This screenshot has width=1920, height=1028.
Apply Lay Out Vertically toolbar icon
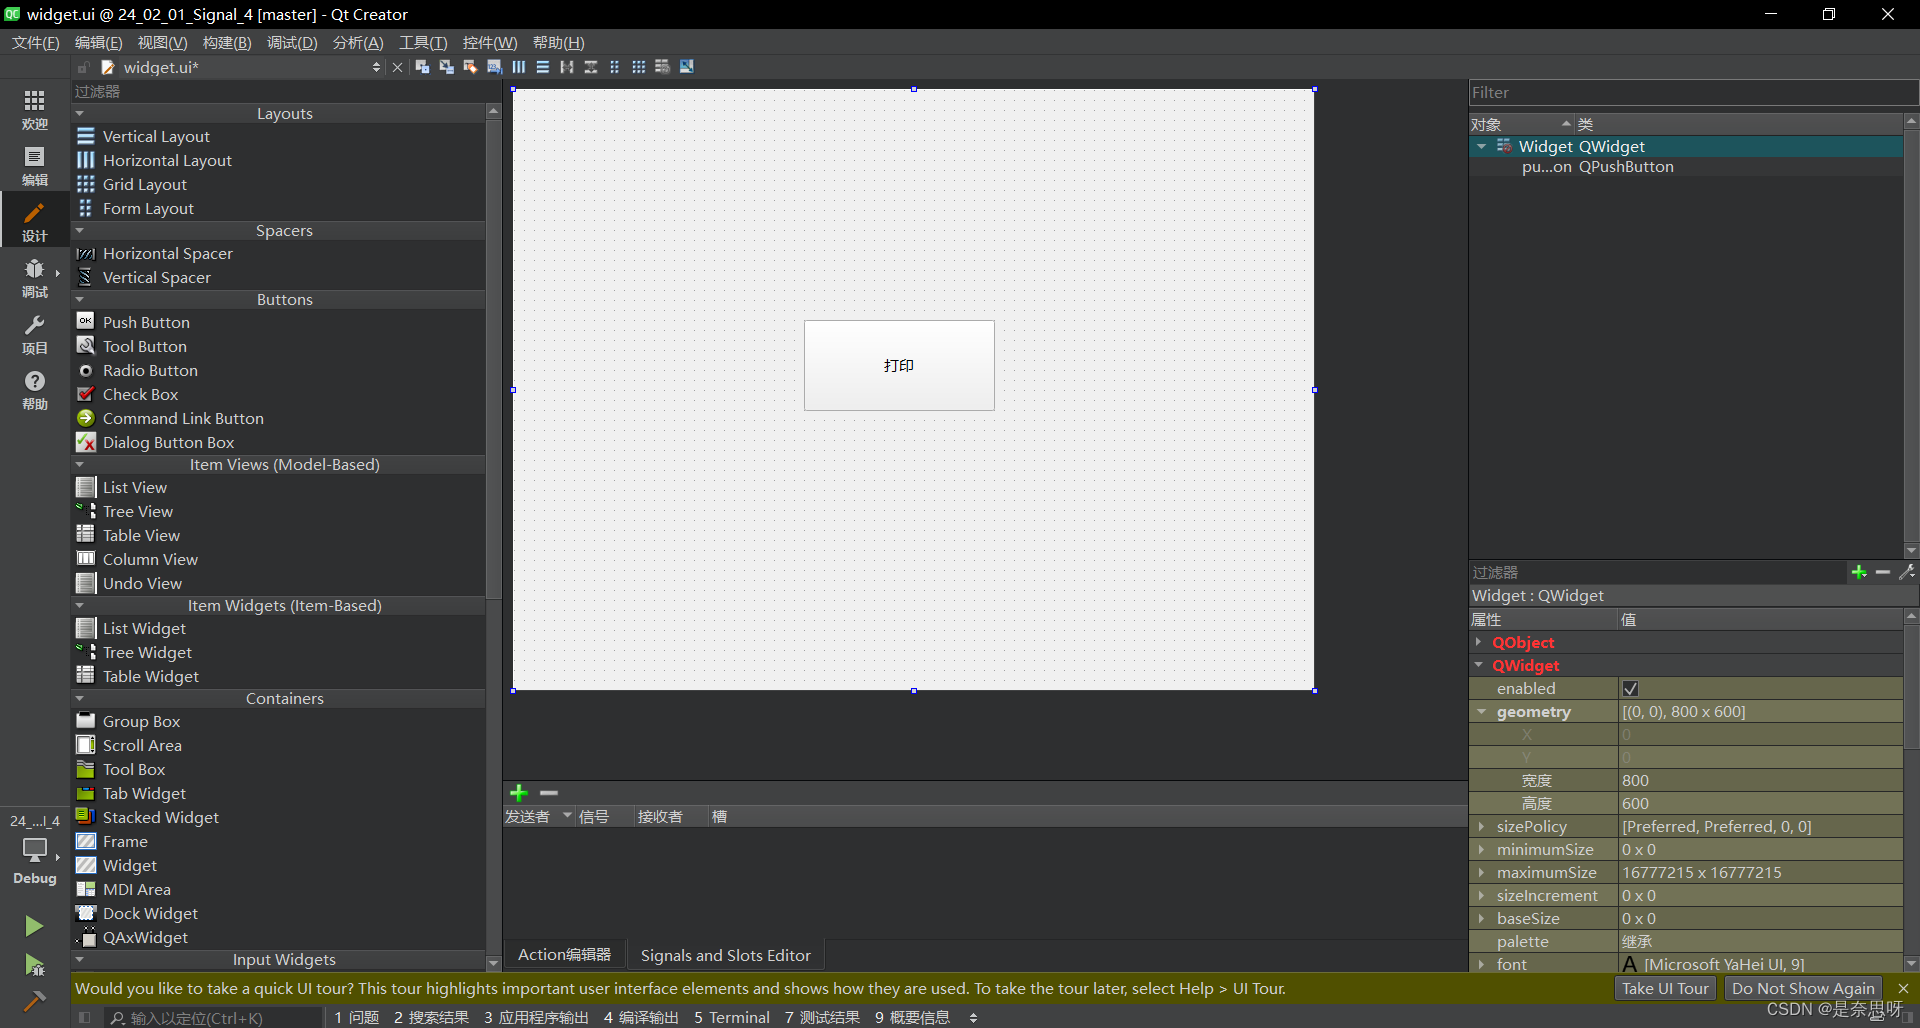coord(542,67)
